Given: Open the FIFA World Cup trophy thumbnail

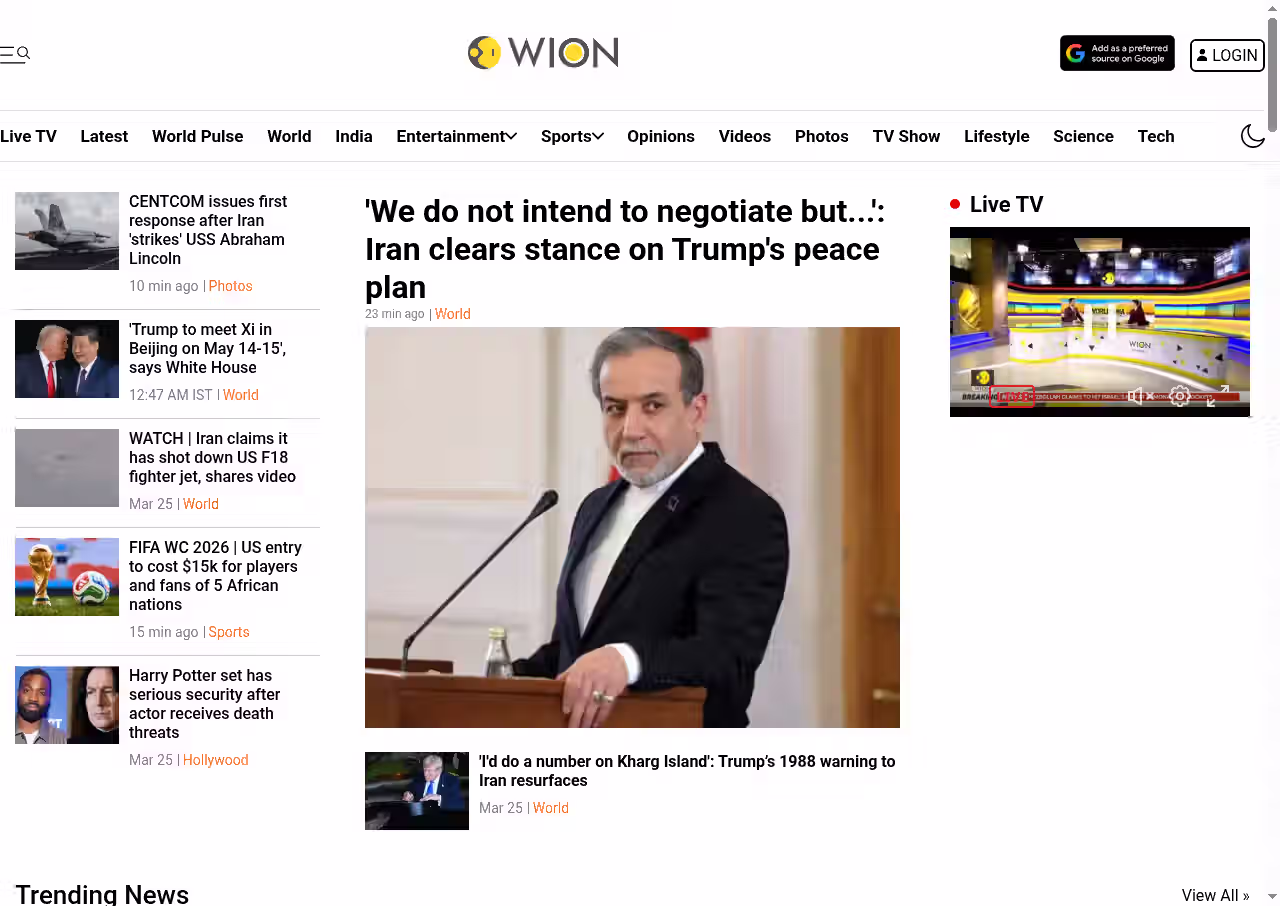Looking at the screenshot, I should coord(67,577).
